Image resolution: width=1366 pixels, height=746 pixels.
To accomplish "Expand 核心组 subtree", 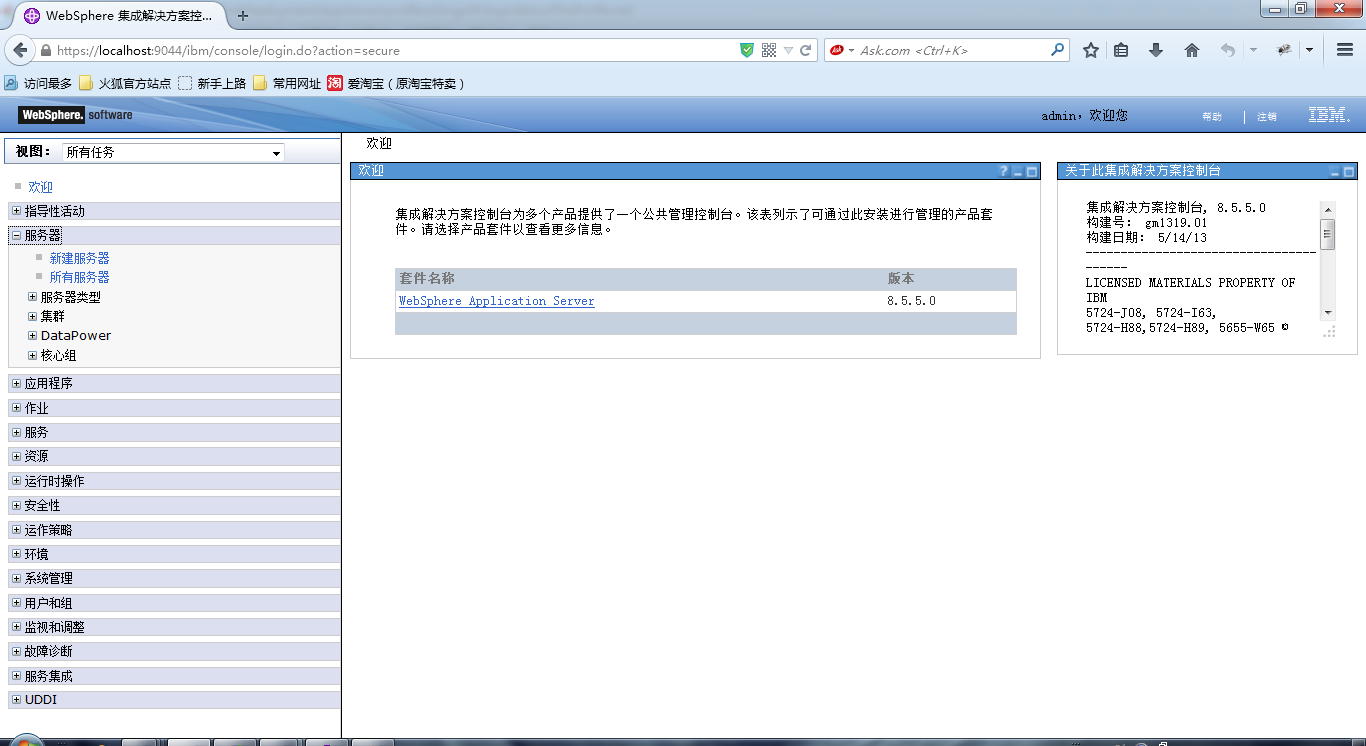I will point(32,355).
